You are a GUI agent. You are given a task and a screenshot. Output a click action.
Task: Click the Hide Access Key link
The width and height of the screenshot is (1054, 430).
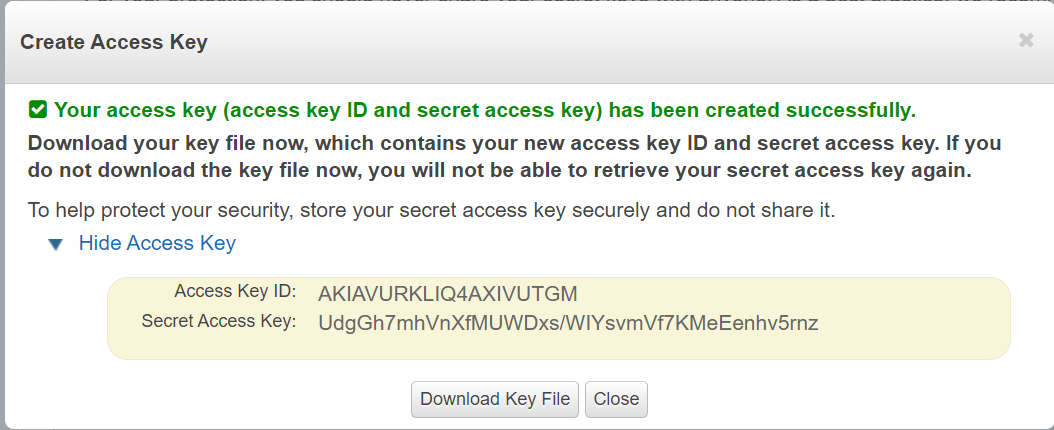(157, 243)
